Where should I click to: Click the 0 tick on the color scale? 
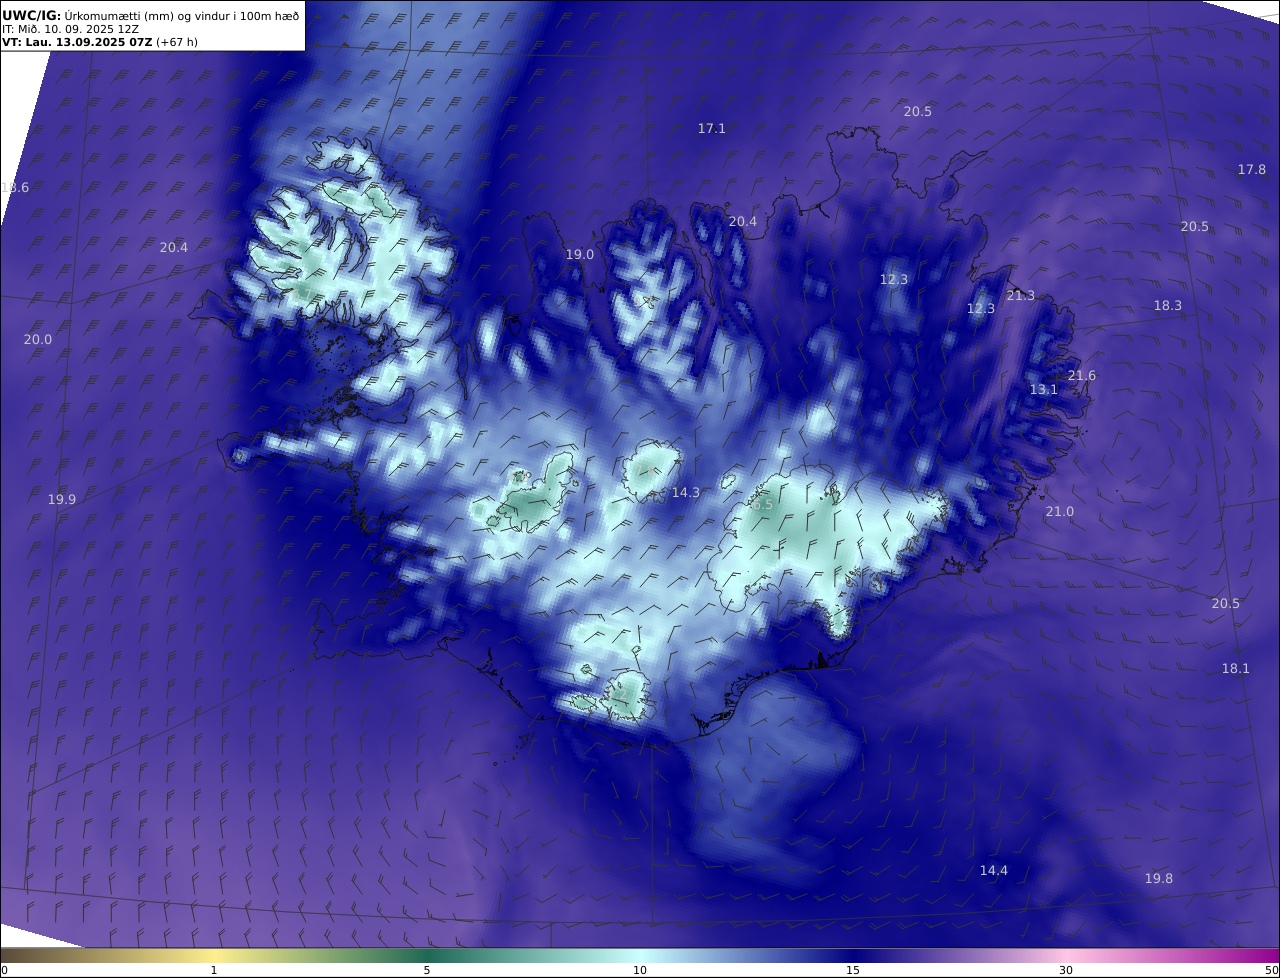[4, 970]
